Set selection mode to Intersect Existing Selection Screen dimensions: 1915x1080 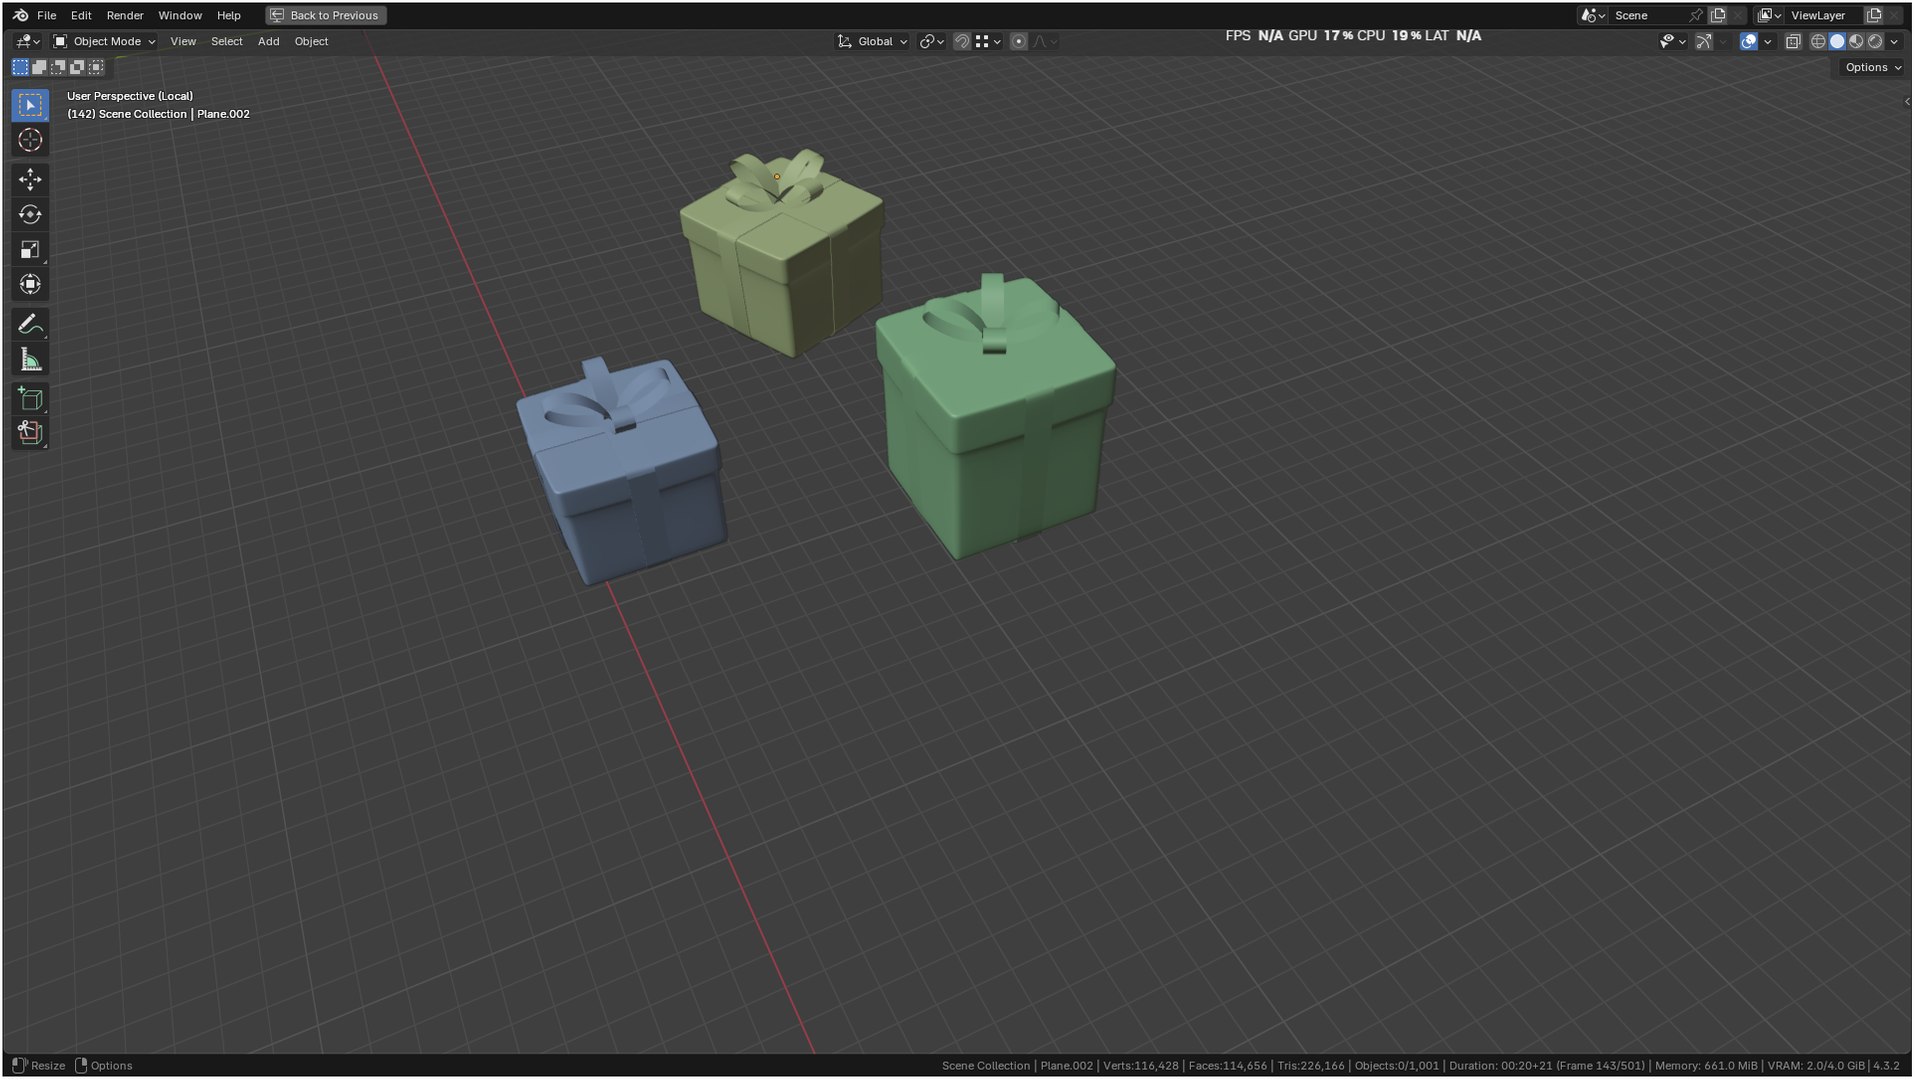click(x=96, y=67)
